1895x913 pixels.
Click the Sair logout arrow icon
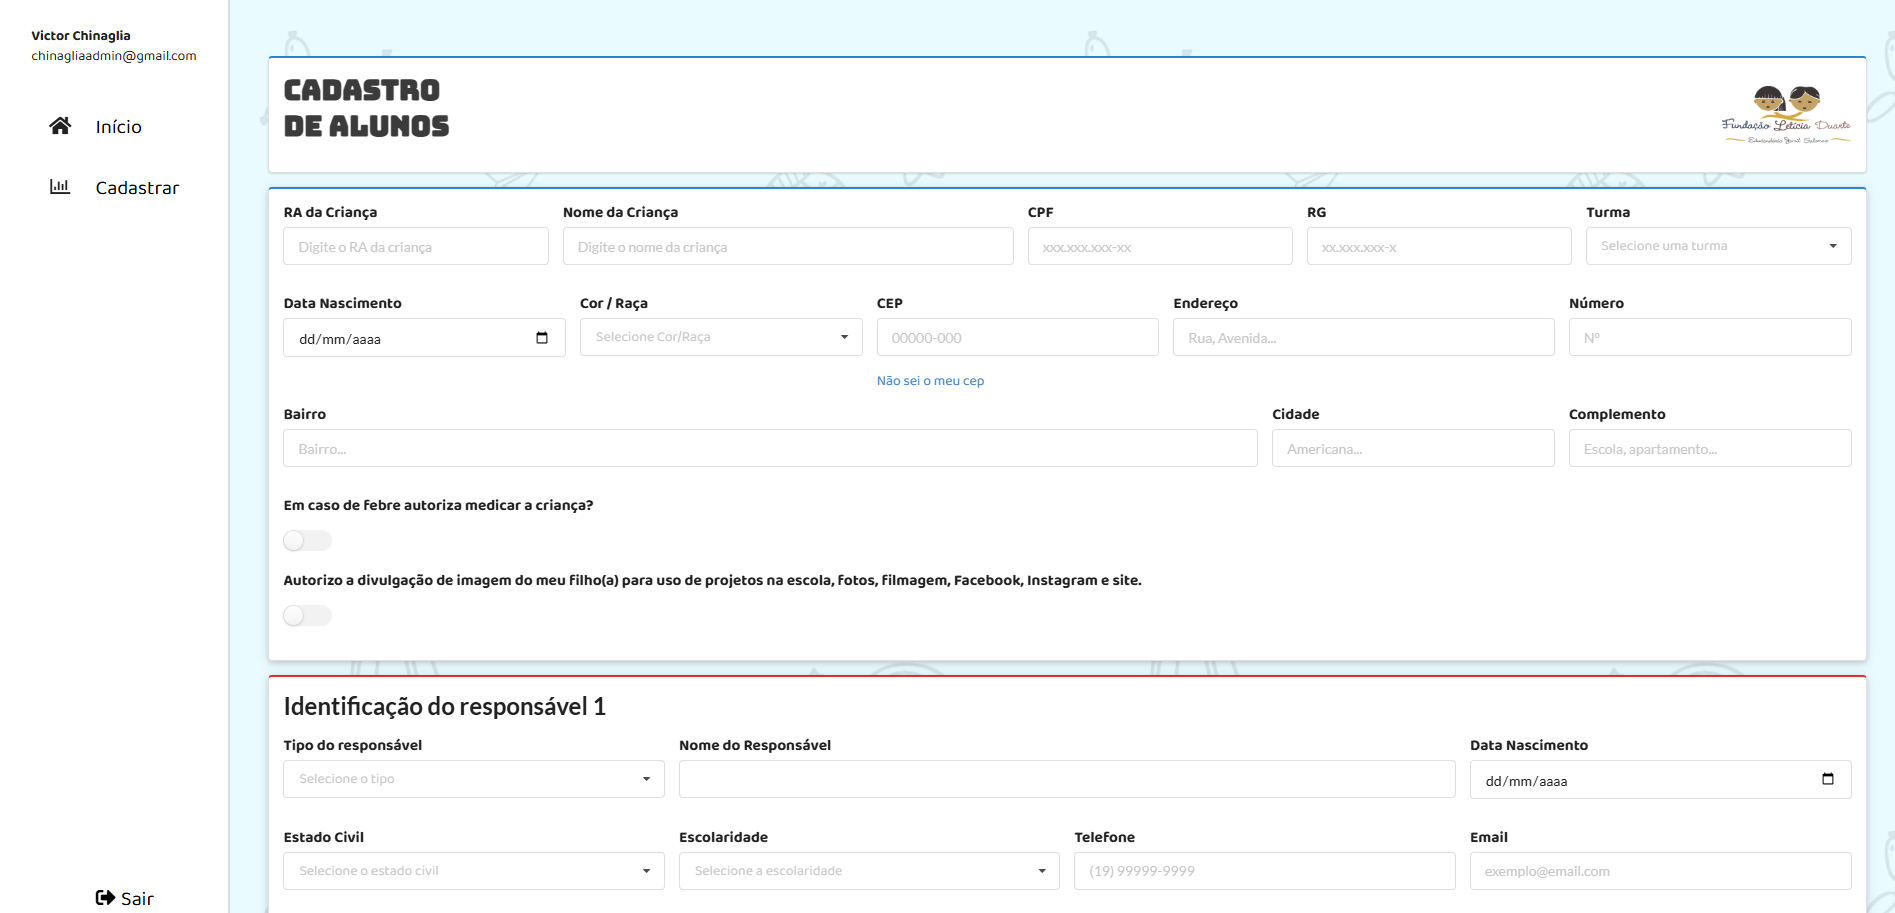tap(105, 898)
